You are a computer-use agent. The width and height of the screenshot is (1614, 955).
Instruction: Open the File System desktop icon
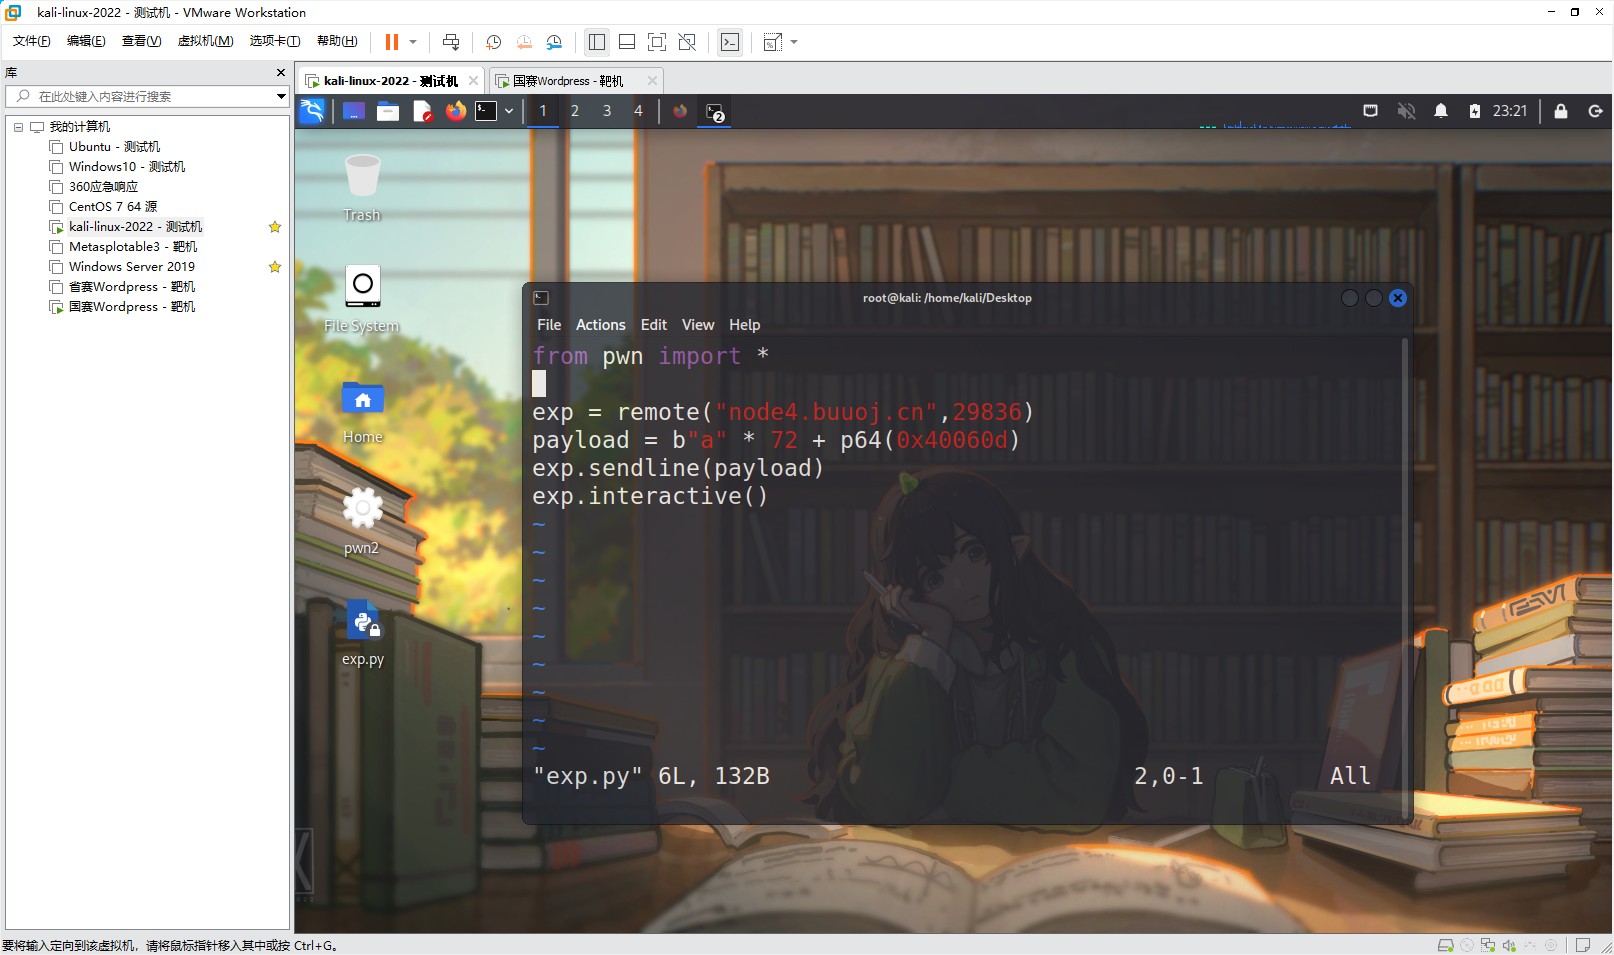362,299
